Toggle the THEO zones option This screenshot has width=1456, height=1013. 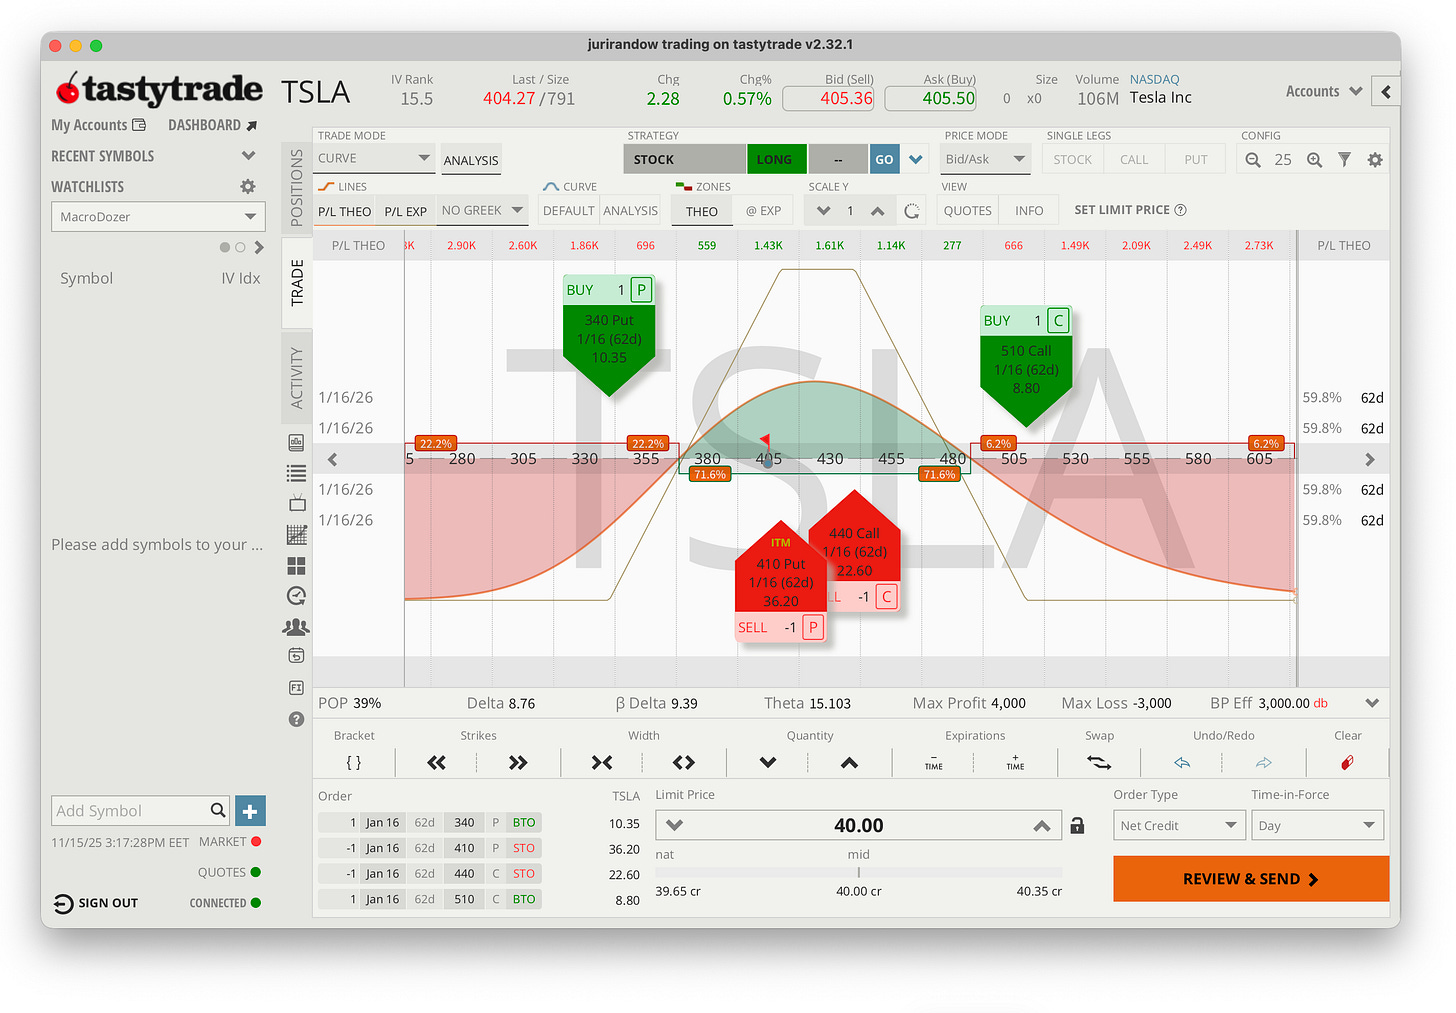tap(702, 211)
